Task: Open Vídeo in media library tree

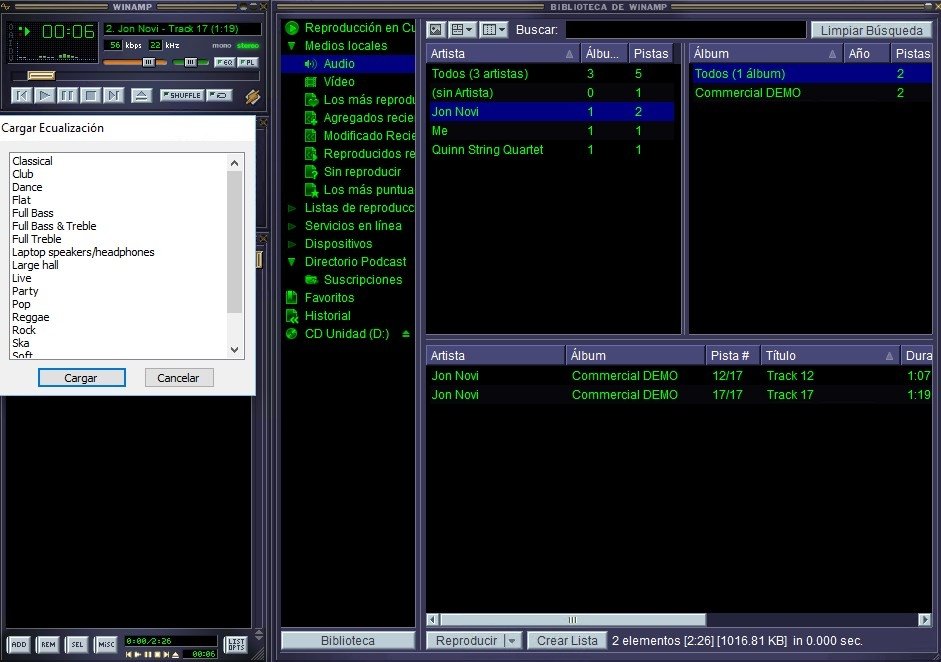Action: tap(338, 82)
